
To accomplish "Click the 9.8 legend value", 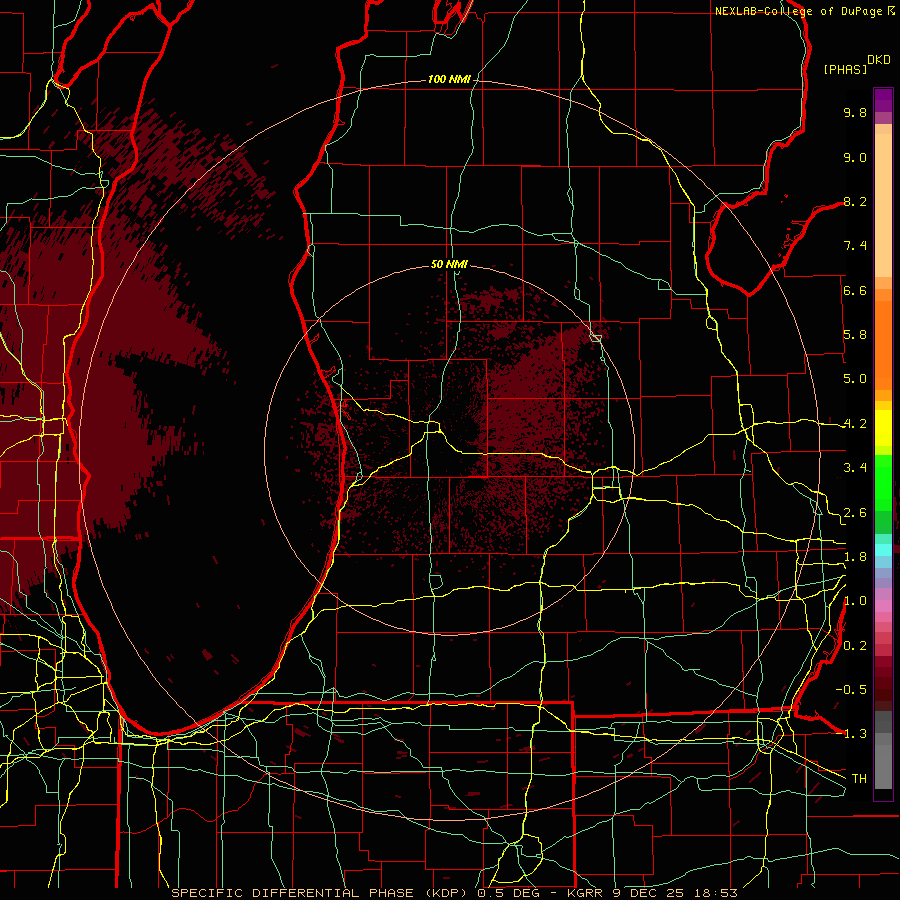I will 855,112.
